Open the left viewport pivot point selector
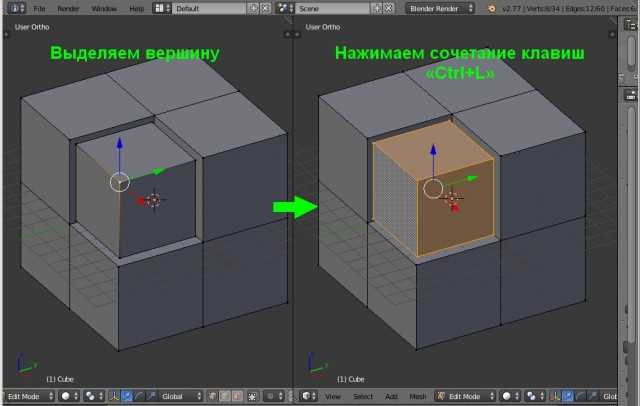 (x=94, y=396)
